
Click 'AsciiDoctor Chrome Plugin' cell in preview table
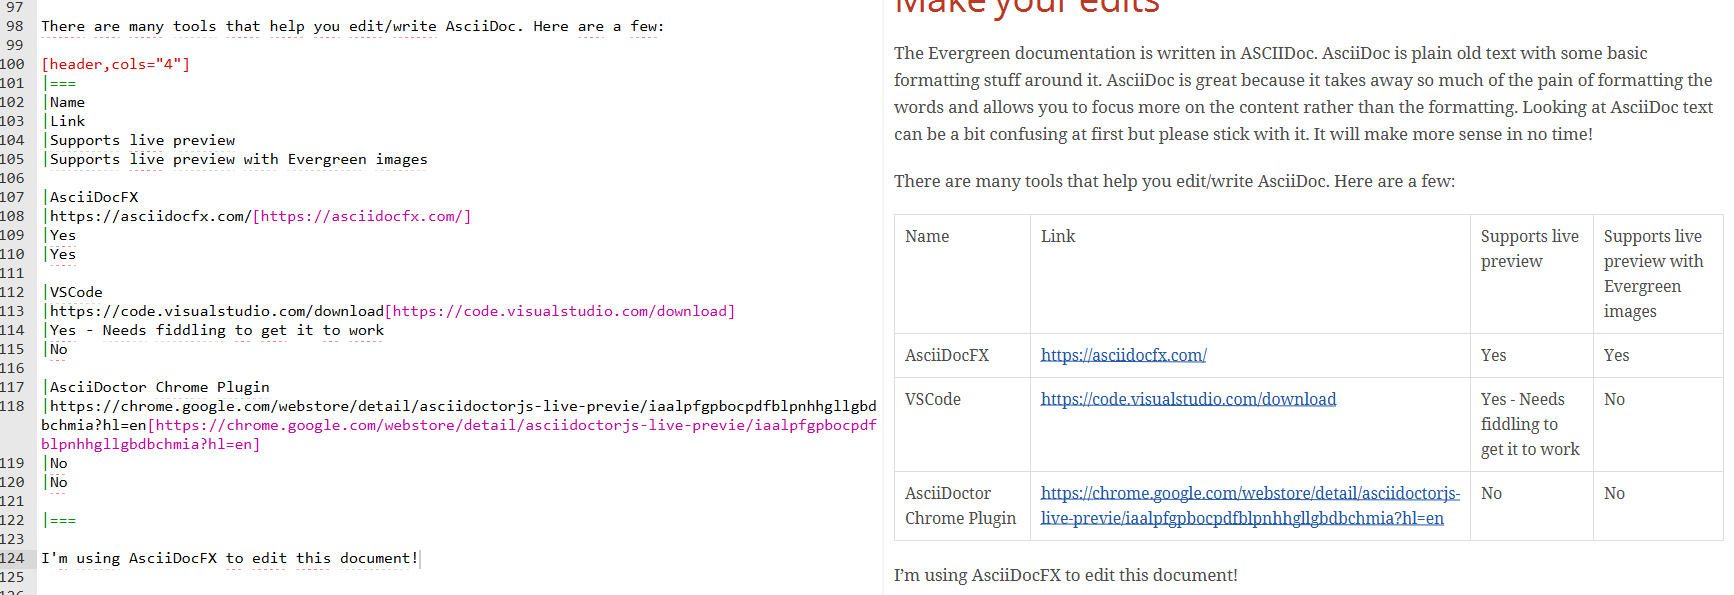[960, 506]
